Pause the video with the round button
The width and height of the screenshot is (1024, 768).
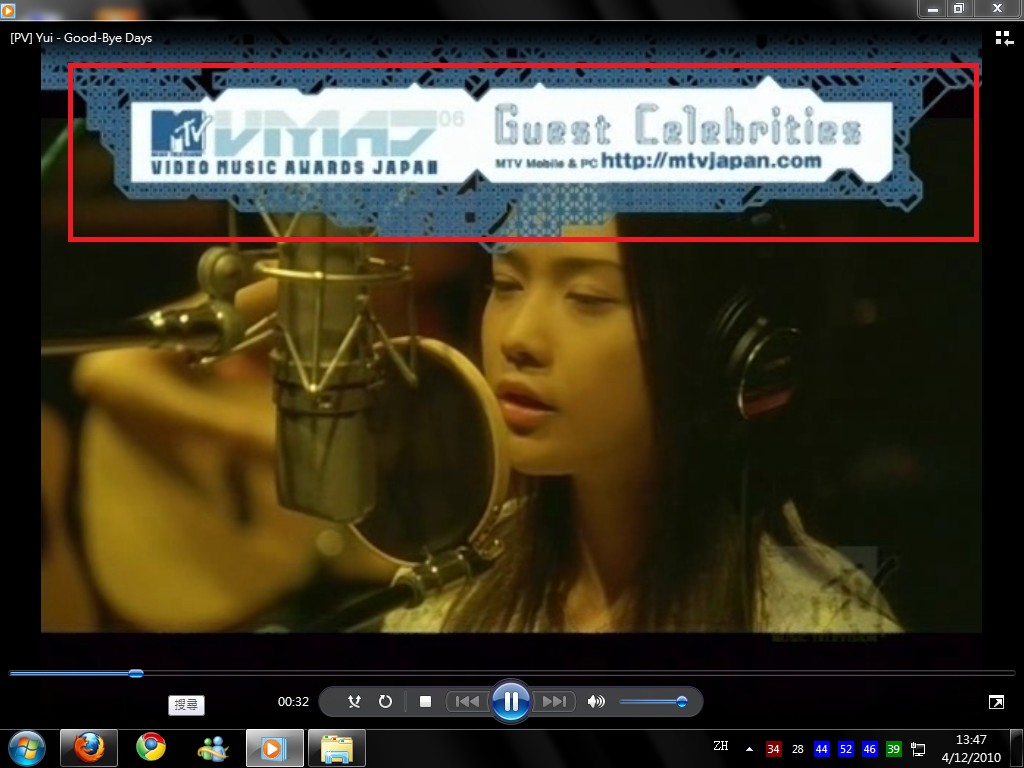511,701
